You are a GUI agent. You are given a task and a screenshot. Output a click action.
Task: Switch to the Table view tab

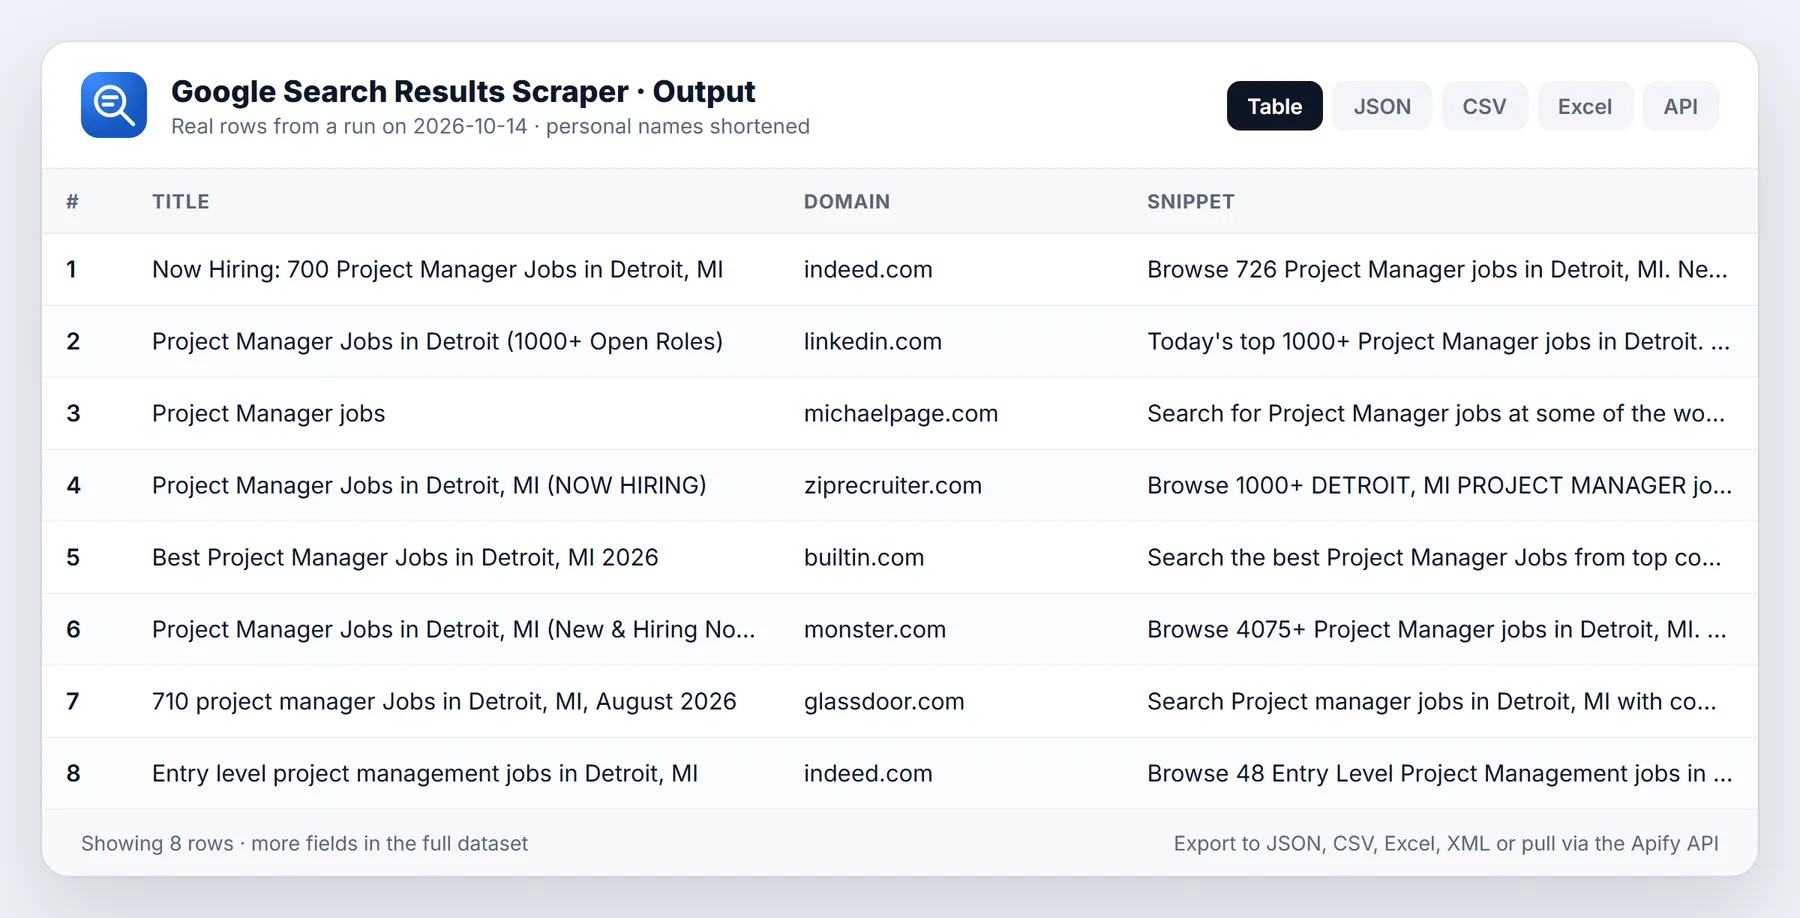pyautogui.click(x=1274, y=106)
